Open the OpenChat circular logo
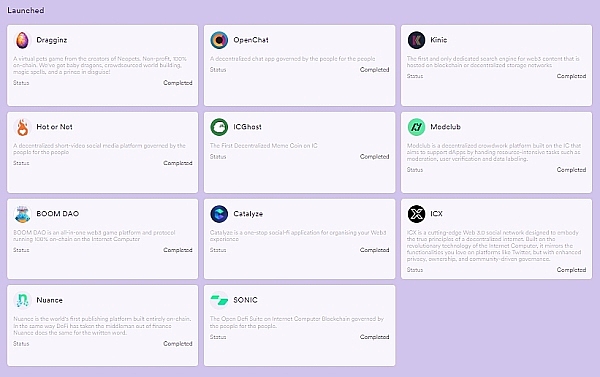The image size is (600, 377). (x=219, y=40)
